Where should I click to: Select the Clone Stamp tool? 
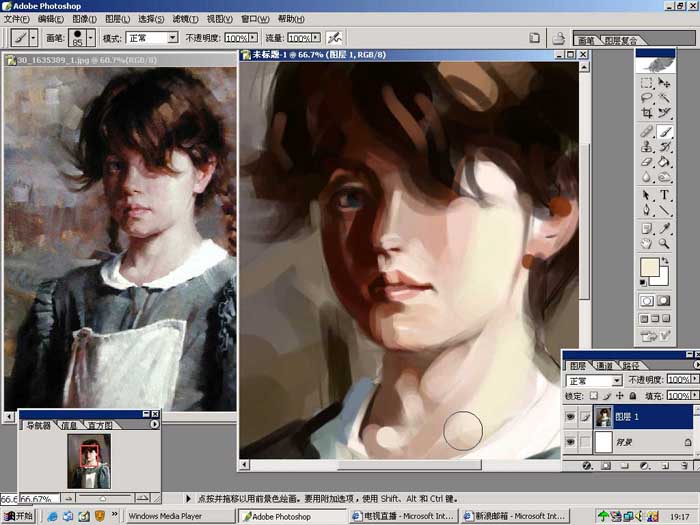[646, 146]
